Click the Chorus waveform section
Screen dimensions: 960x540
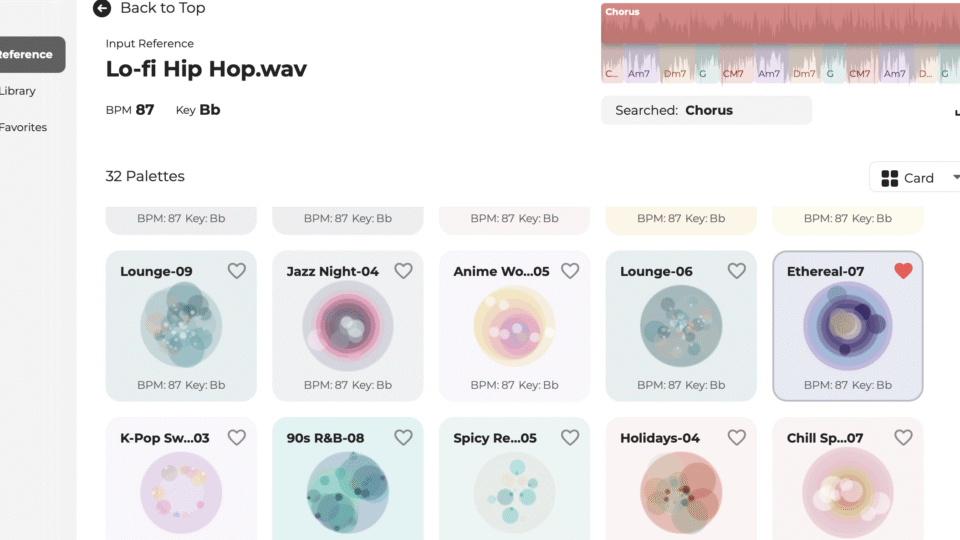tap(780, 23)
